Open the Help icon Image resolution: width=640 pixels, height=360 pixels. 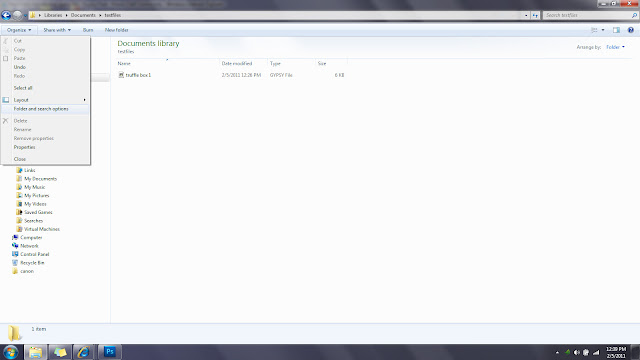point(631,30)
